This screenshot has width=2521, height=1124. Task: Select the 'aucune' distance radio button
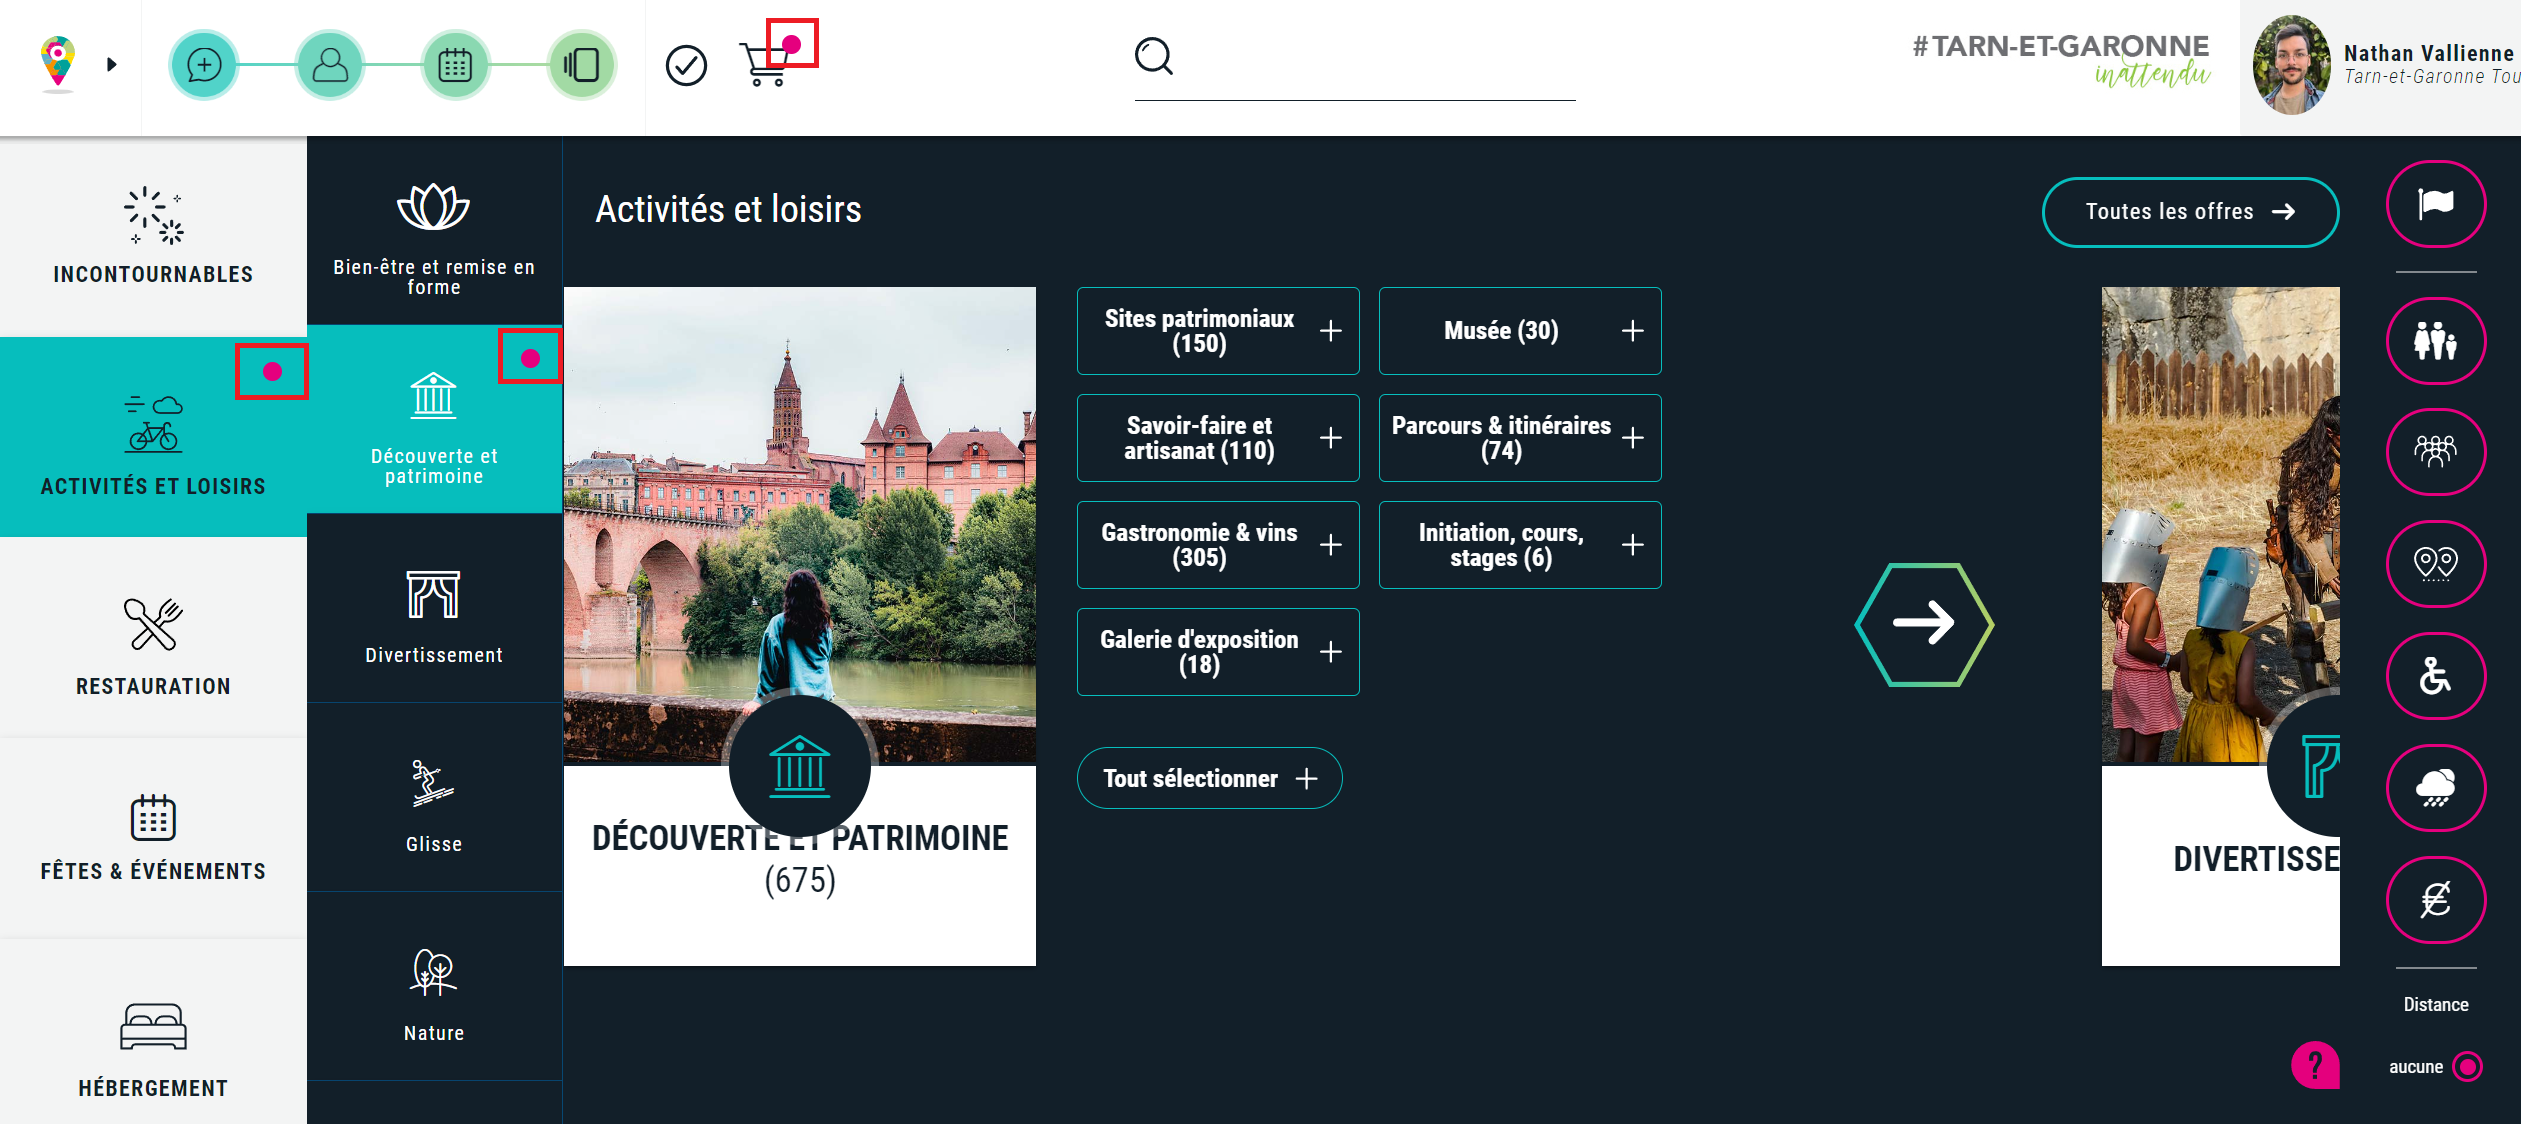2467,1067
